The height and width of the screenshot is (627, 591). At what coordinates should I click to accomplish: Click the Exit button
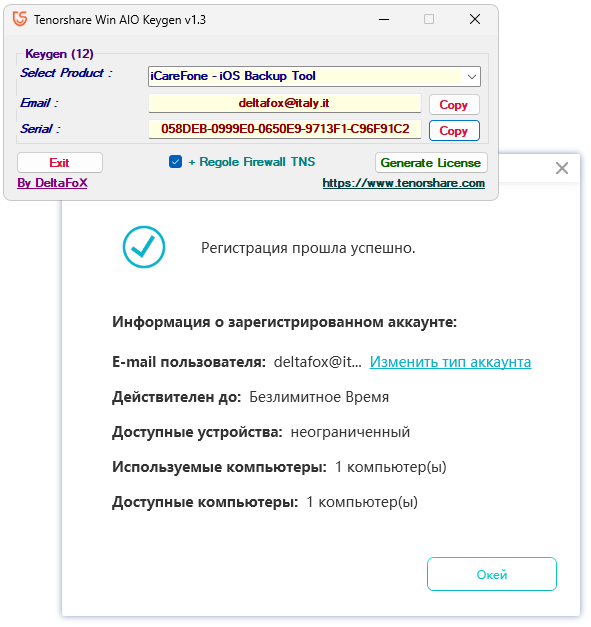[60, 163]
